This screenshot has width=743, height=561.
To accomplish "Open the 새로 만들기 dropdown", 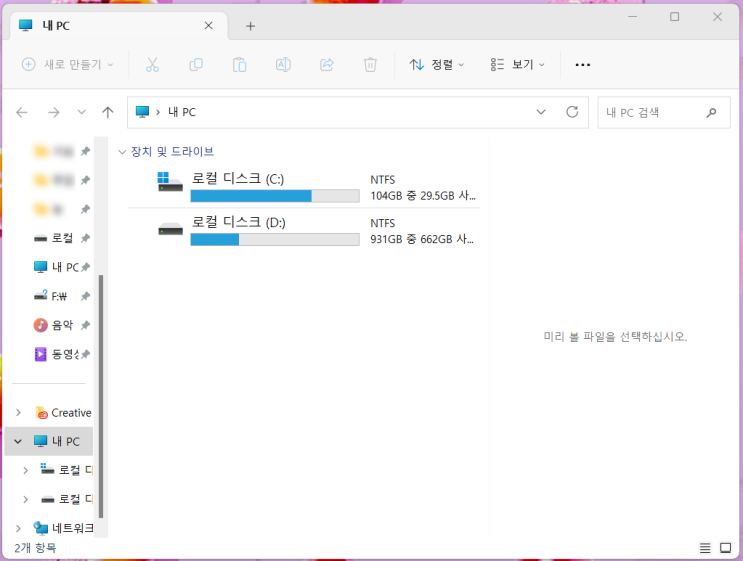I will 68,64.
